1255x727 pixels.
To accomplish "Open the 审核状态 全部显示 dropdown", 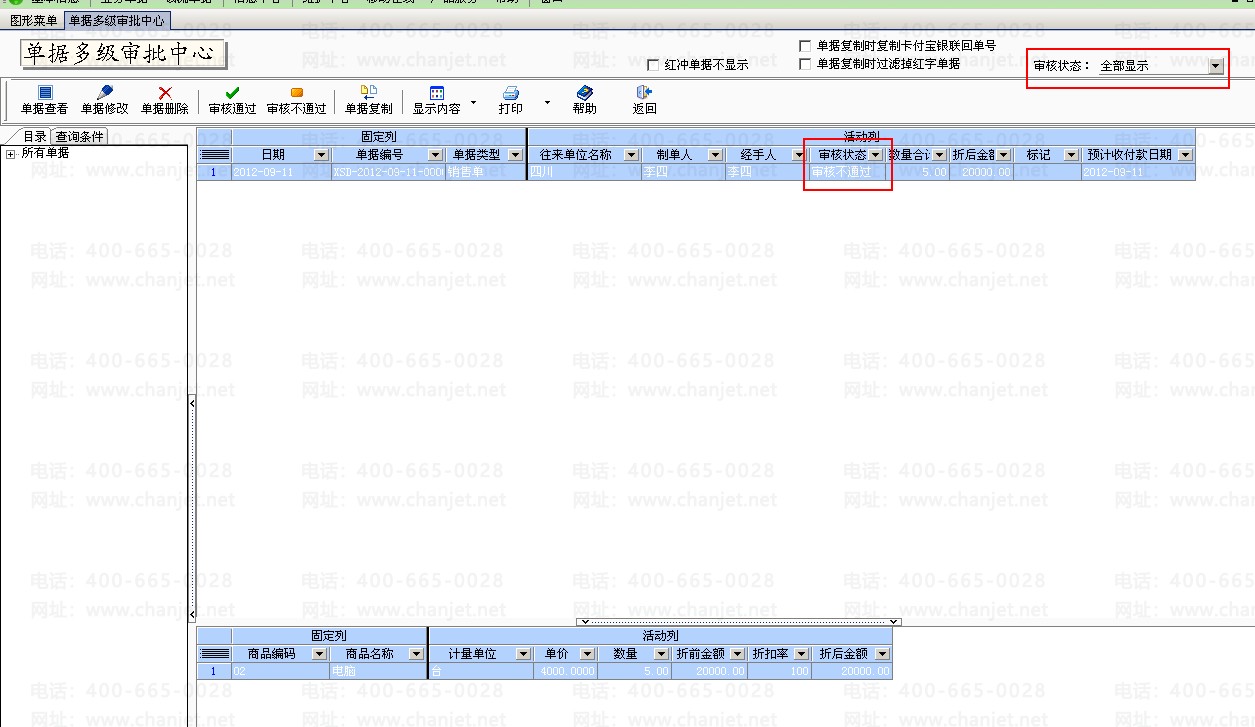I will 1215,66.
